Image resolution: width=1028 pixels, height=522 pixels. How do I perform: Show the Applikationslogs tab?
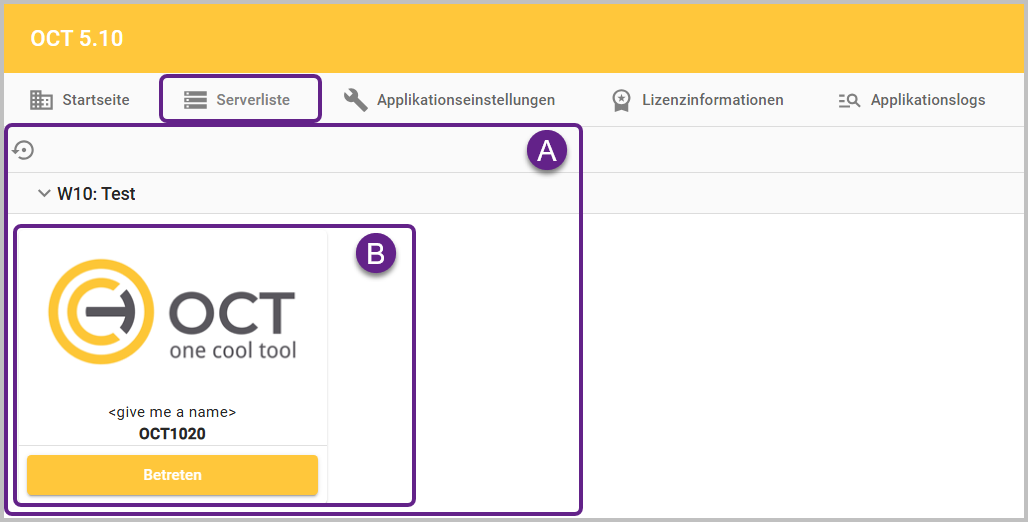pos(927,100)
